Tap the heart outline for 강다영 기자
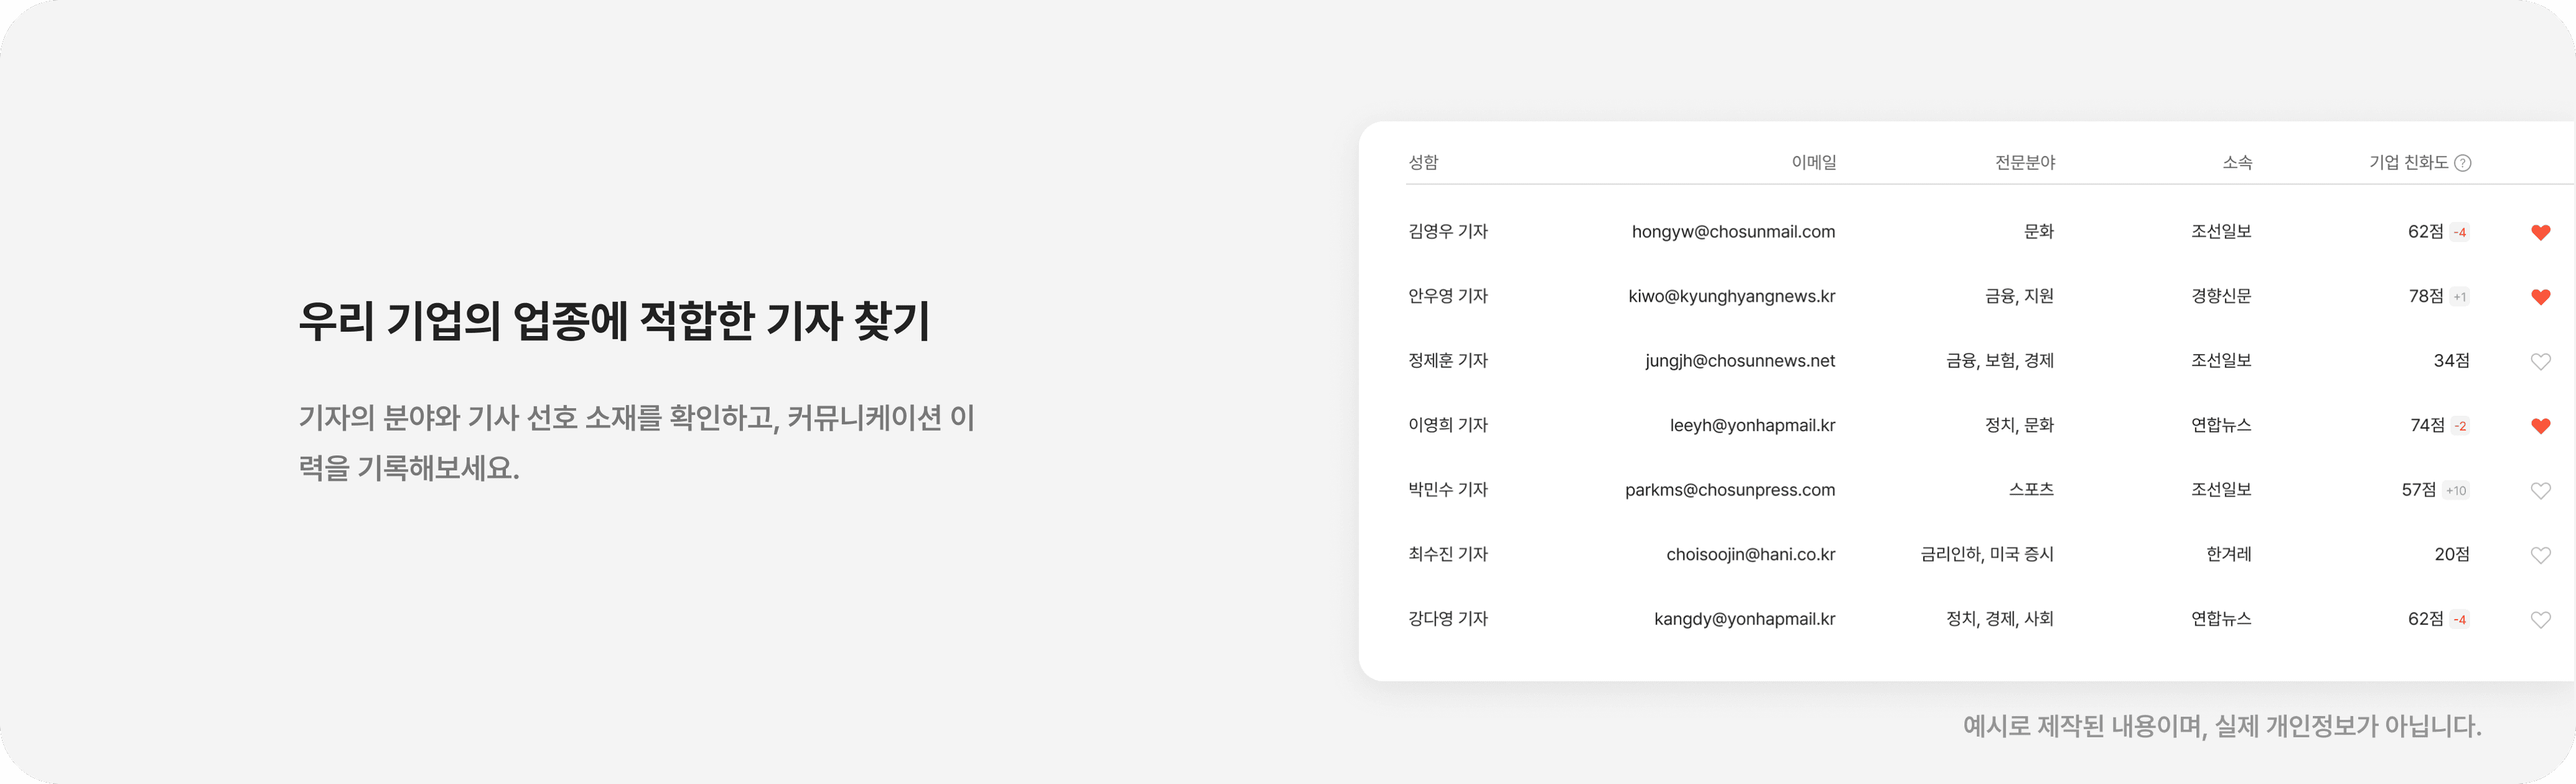Image resolution: width=2576 pixels, height=784 pixels. [x=2540, y=620]
